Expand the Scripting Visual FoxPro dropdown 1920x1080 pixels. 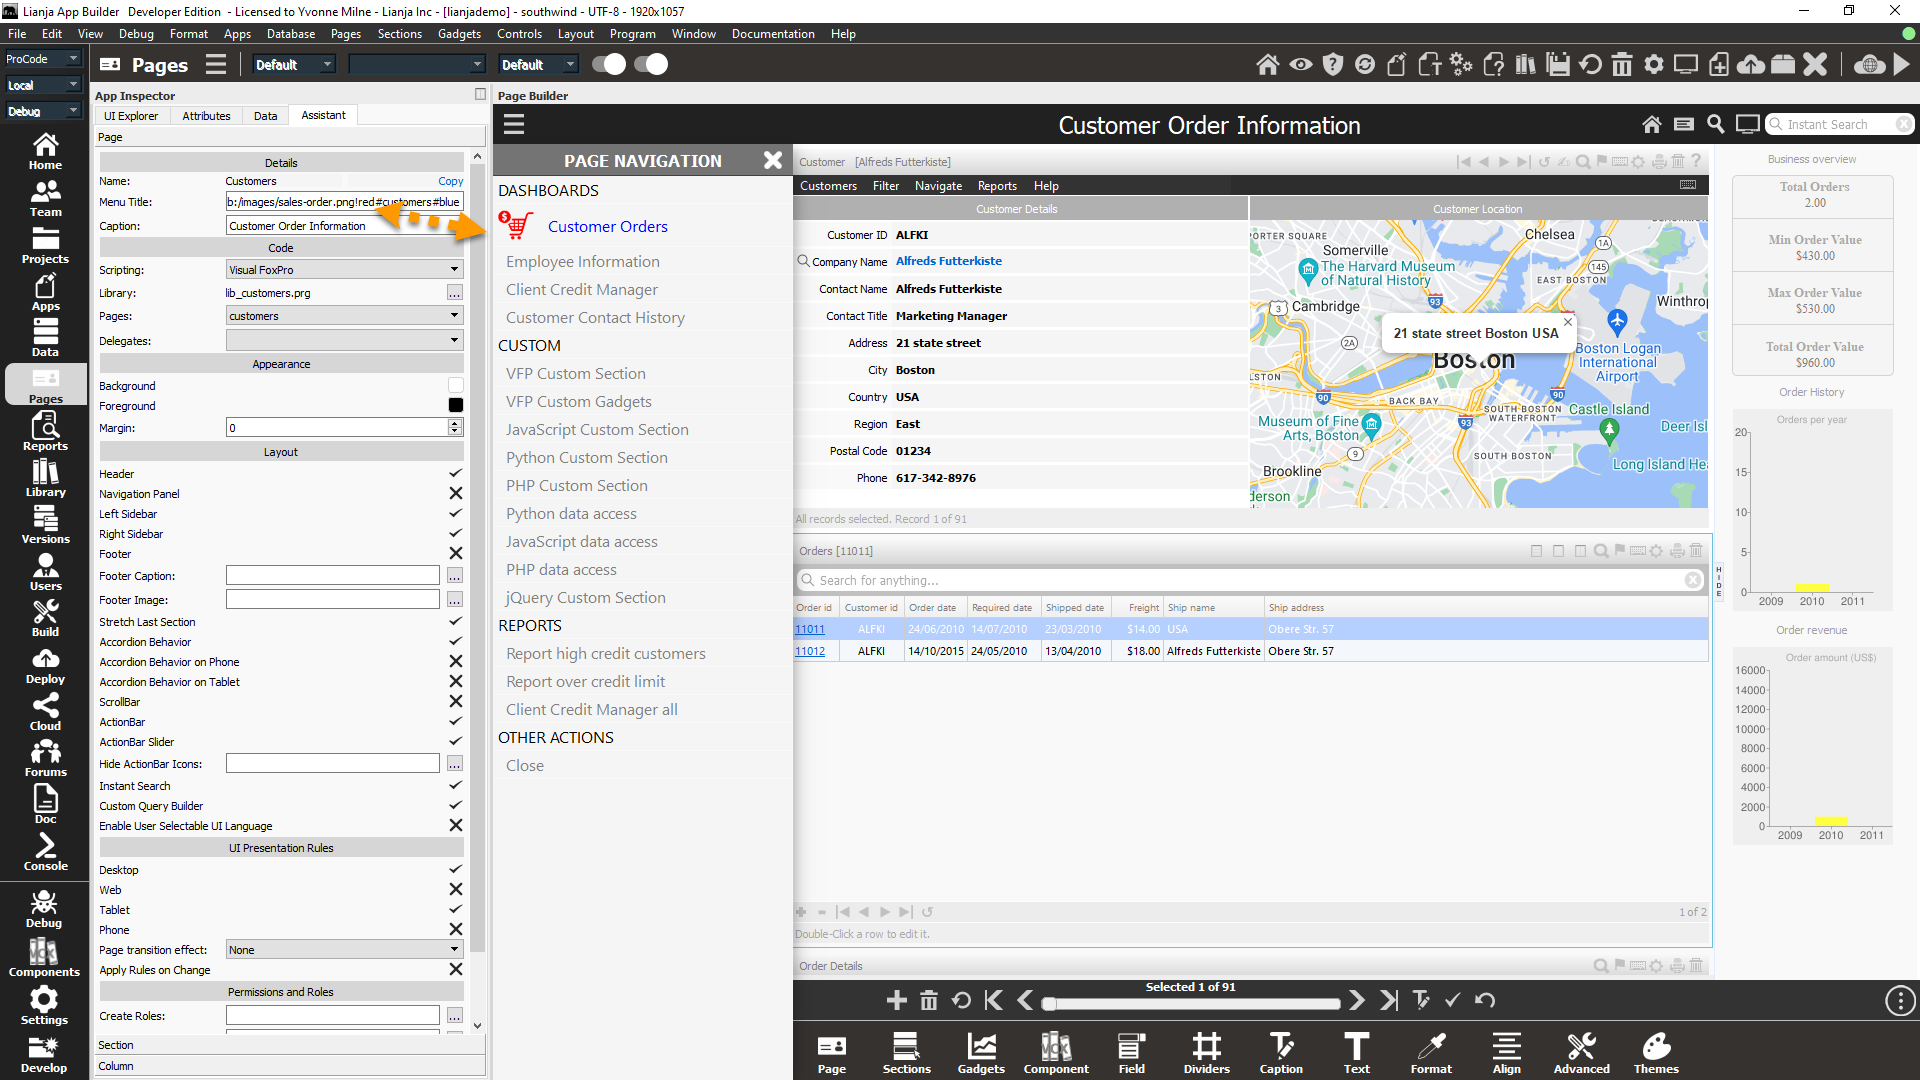(x=454, y=270)
